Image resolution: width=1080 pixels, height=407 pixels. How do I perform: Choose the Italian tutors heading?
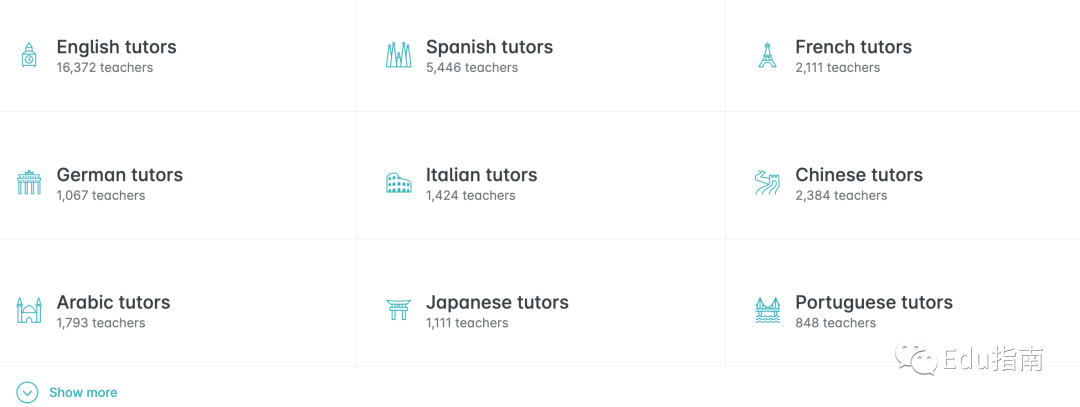pos(481,175)
